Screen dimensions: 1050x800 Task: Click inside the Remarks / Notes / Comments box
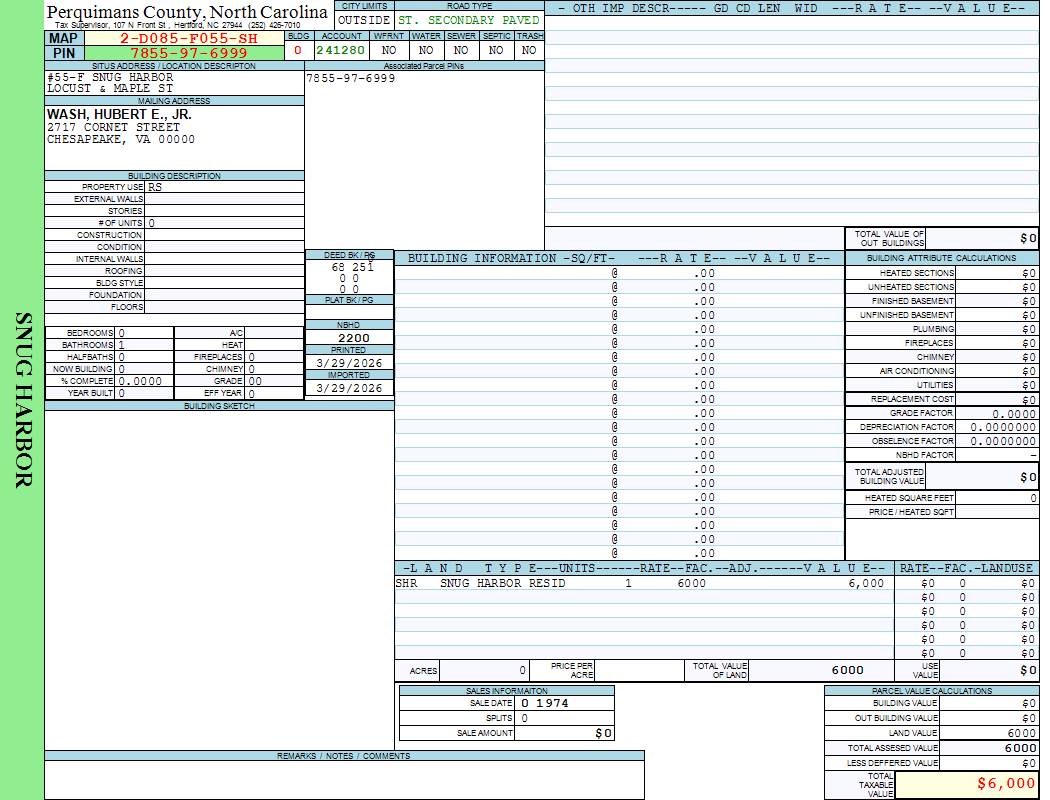pos(344,779)
